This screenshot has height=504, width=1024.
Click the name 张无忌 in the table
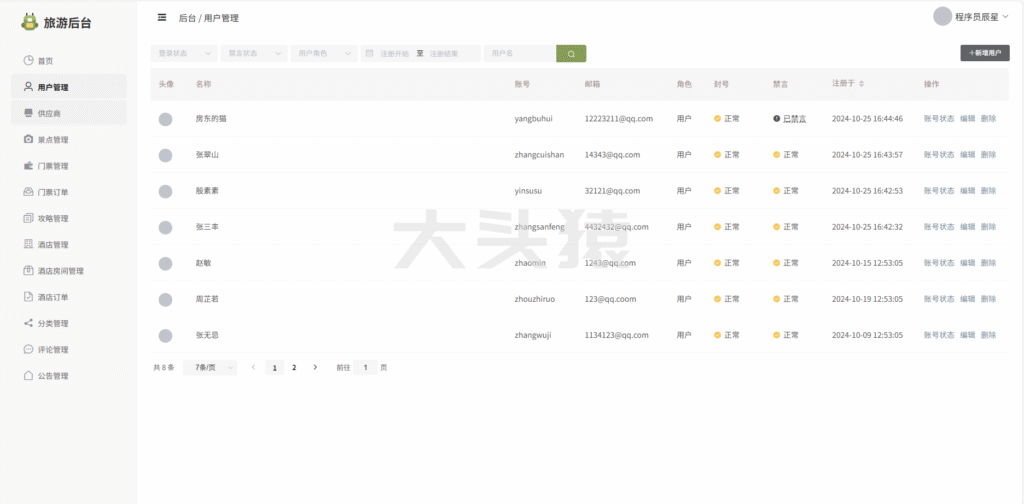207,335
